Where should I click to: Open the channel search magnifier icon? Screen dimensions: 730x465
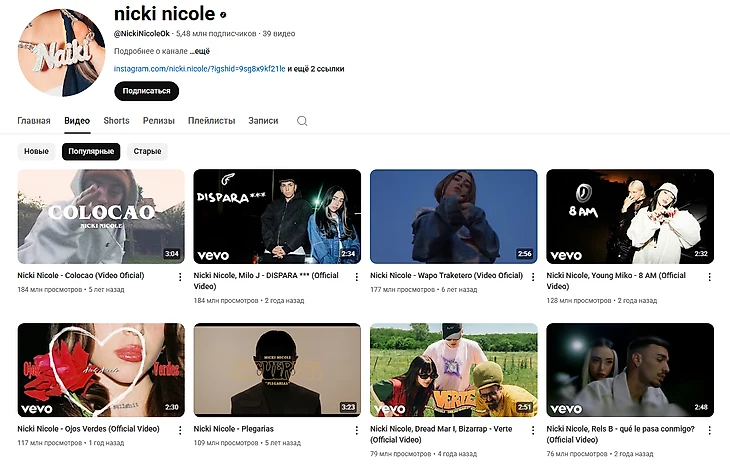point(302,121)
